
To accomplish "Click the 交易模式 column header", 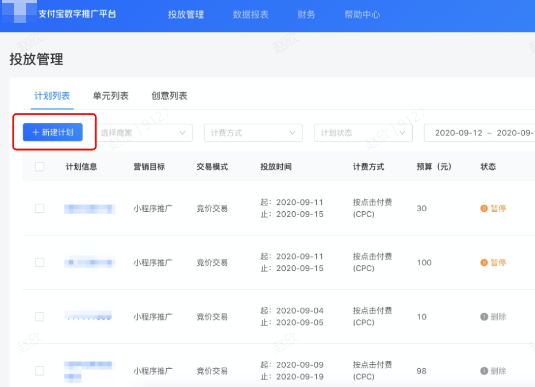I will pyautogui.click(x=212, y=167).
